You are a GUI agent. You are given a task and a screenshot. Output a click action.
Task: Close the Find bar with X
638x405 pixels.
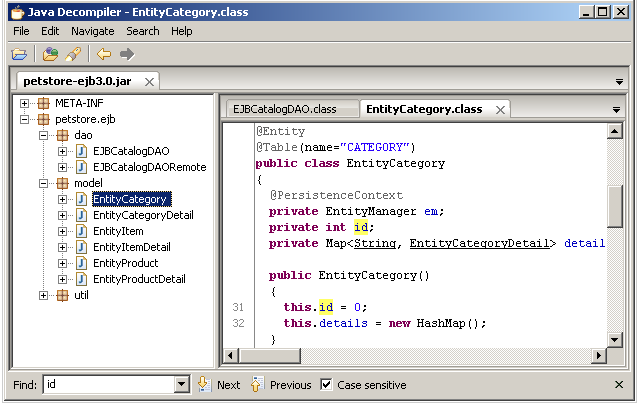[619, 384]
